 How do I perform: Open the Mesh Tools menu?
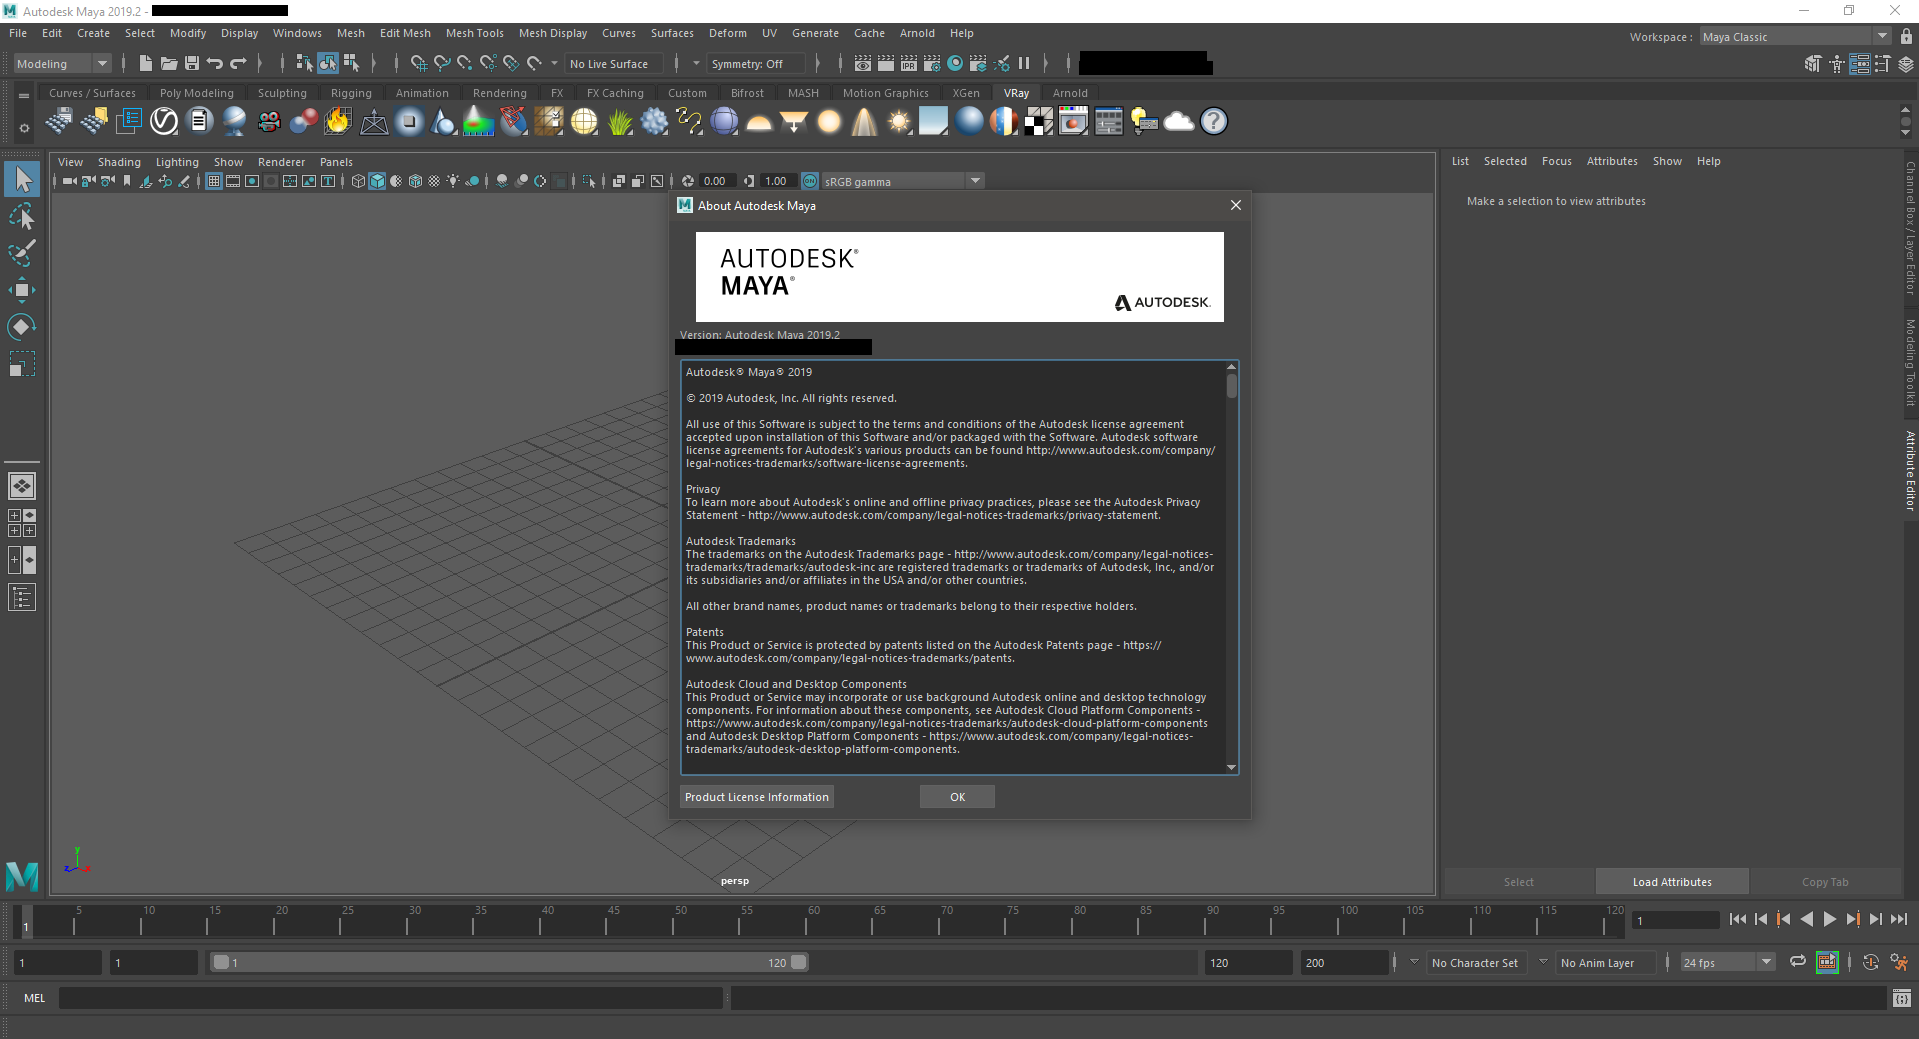coord(474,33)
